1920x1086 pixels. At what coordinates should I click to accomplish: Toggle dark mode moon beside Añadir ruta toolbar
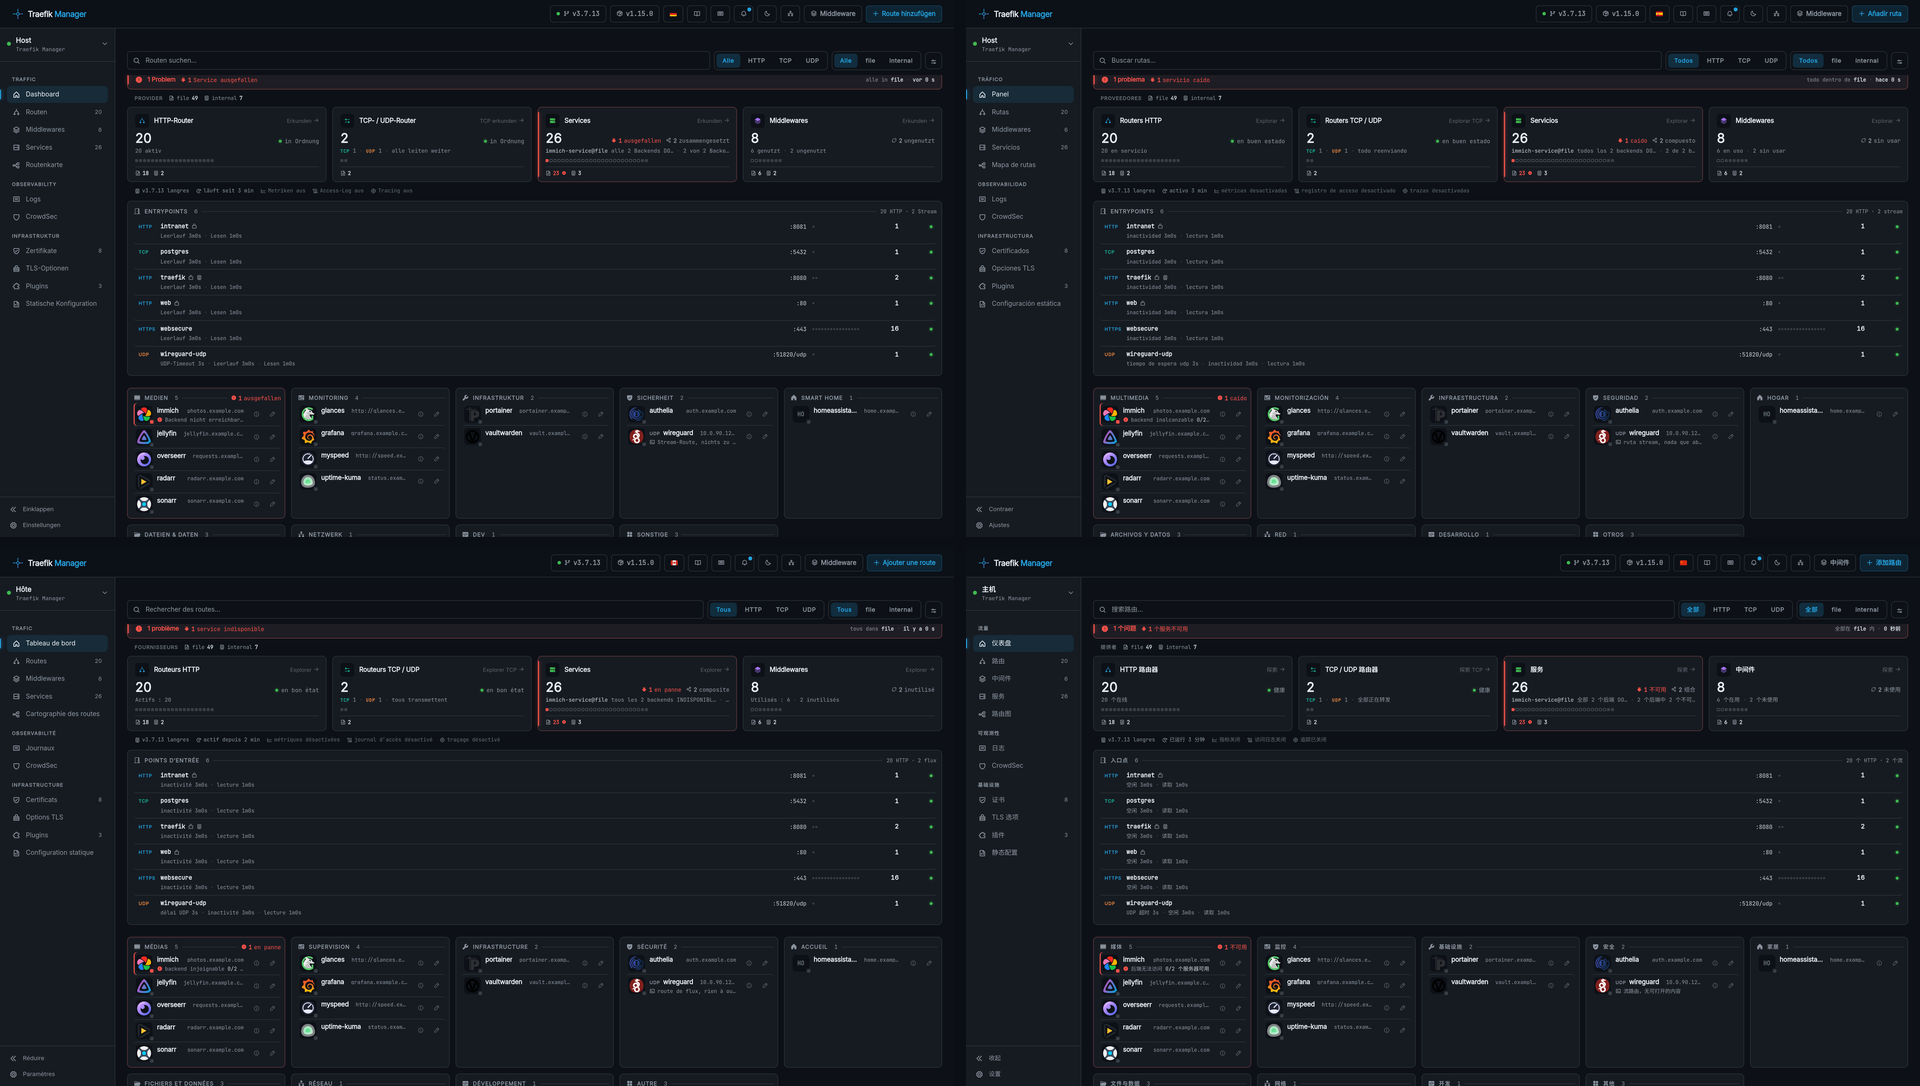coord(1753,14)
